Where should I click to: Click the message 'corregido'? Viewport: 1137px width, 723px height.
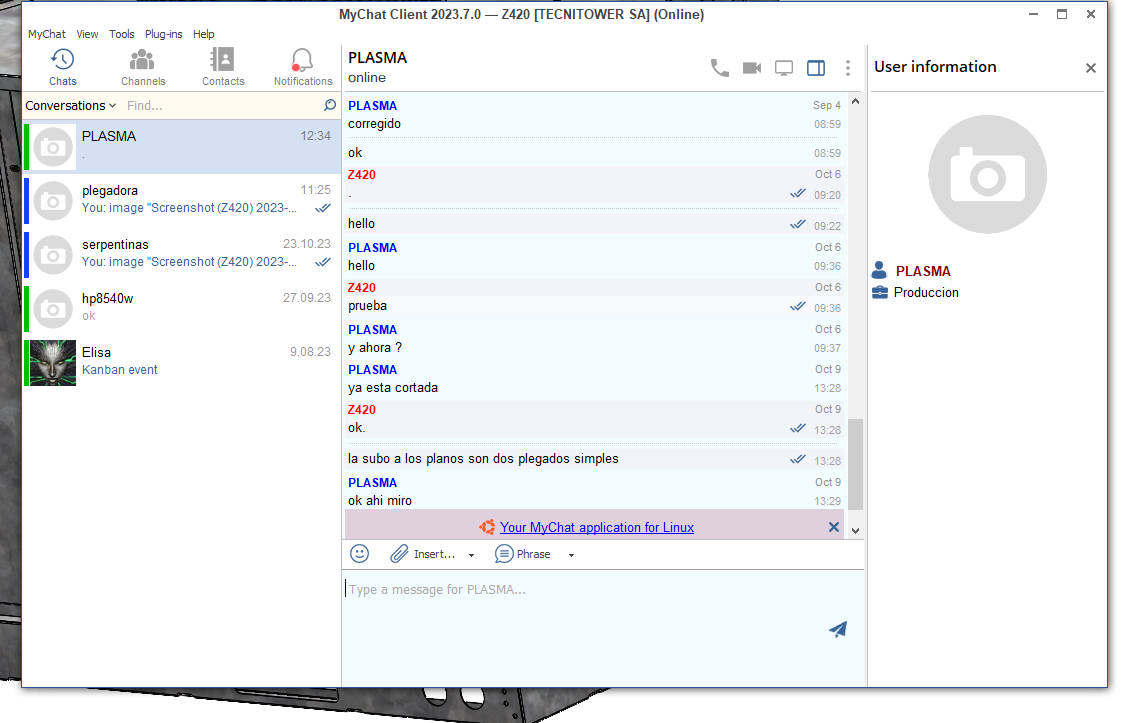[x=374, y=123]
